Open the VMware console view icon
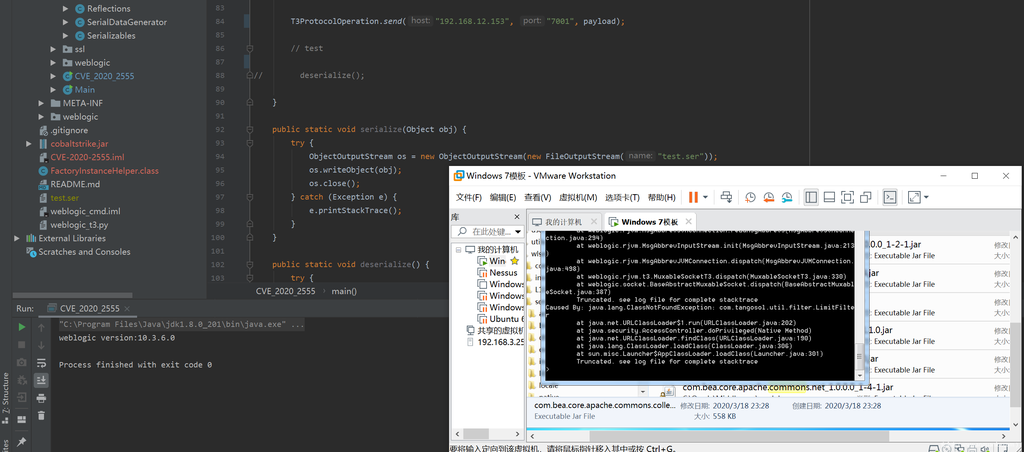The height and width of the screenshot is (452, 1024). (889, 198)
